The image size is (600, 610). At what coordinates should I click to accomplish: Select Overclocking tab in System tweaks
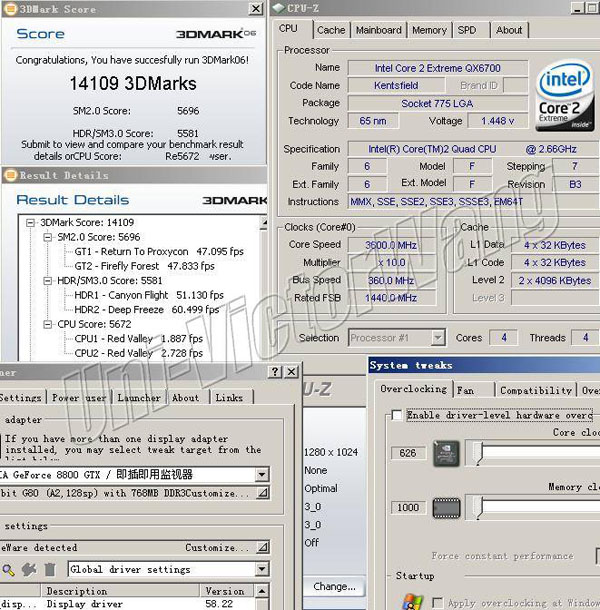[x=413, y=389]
